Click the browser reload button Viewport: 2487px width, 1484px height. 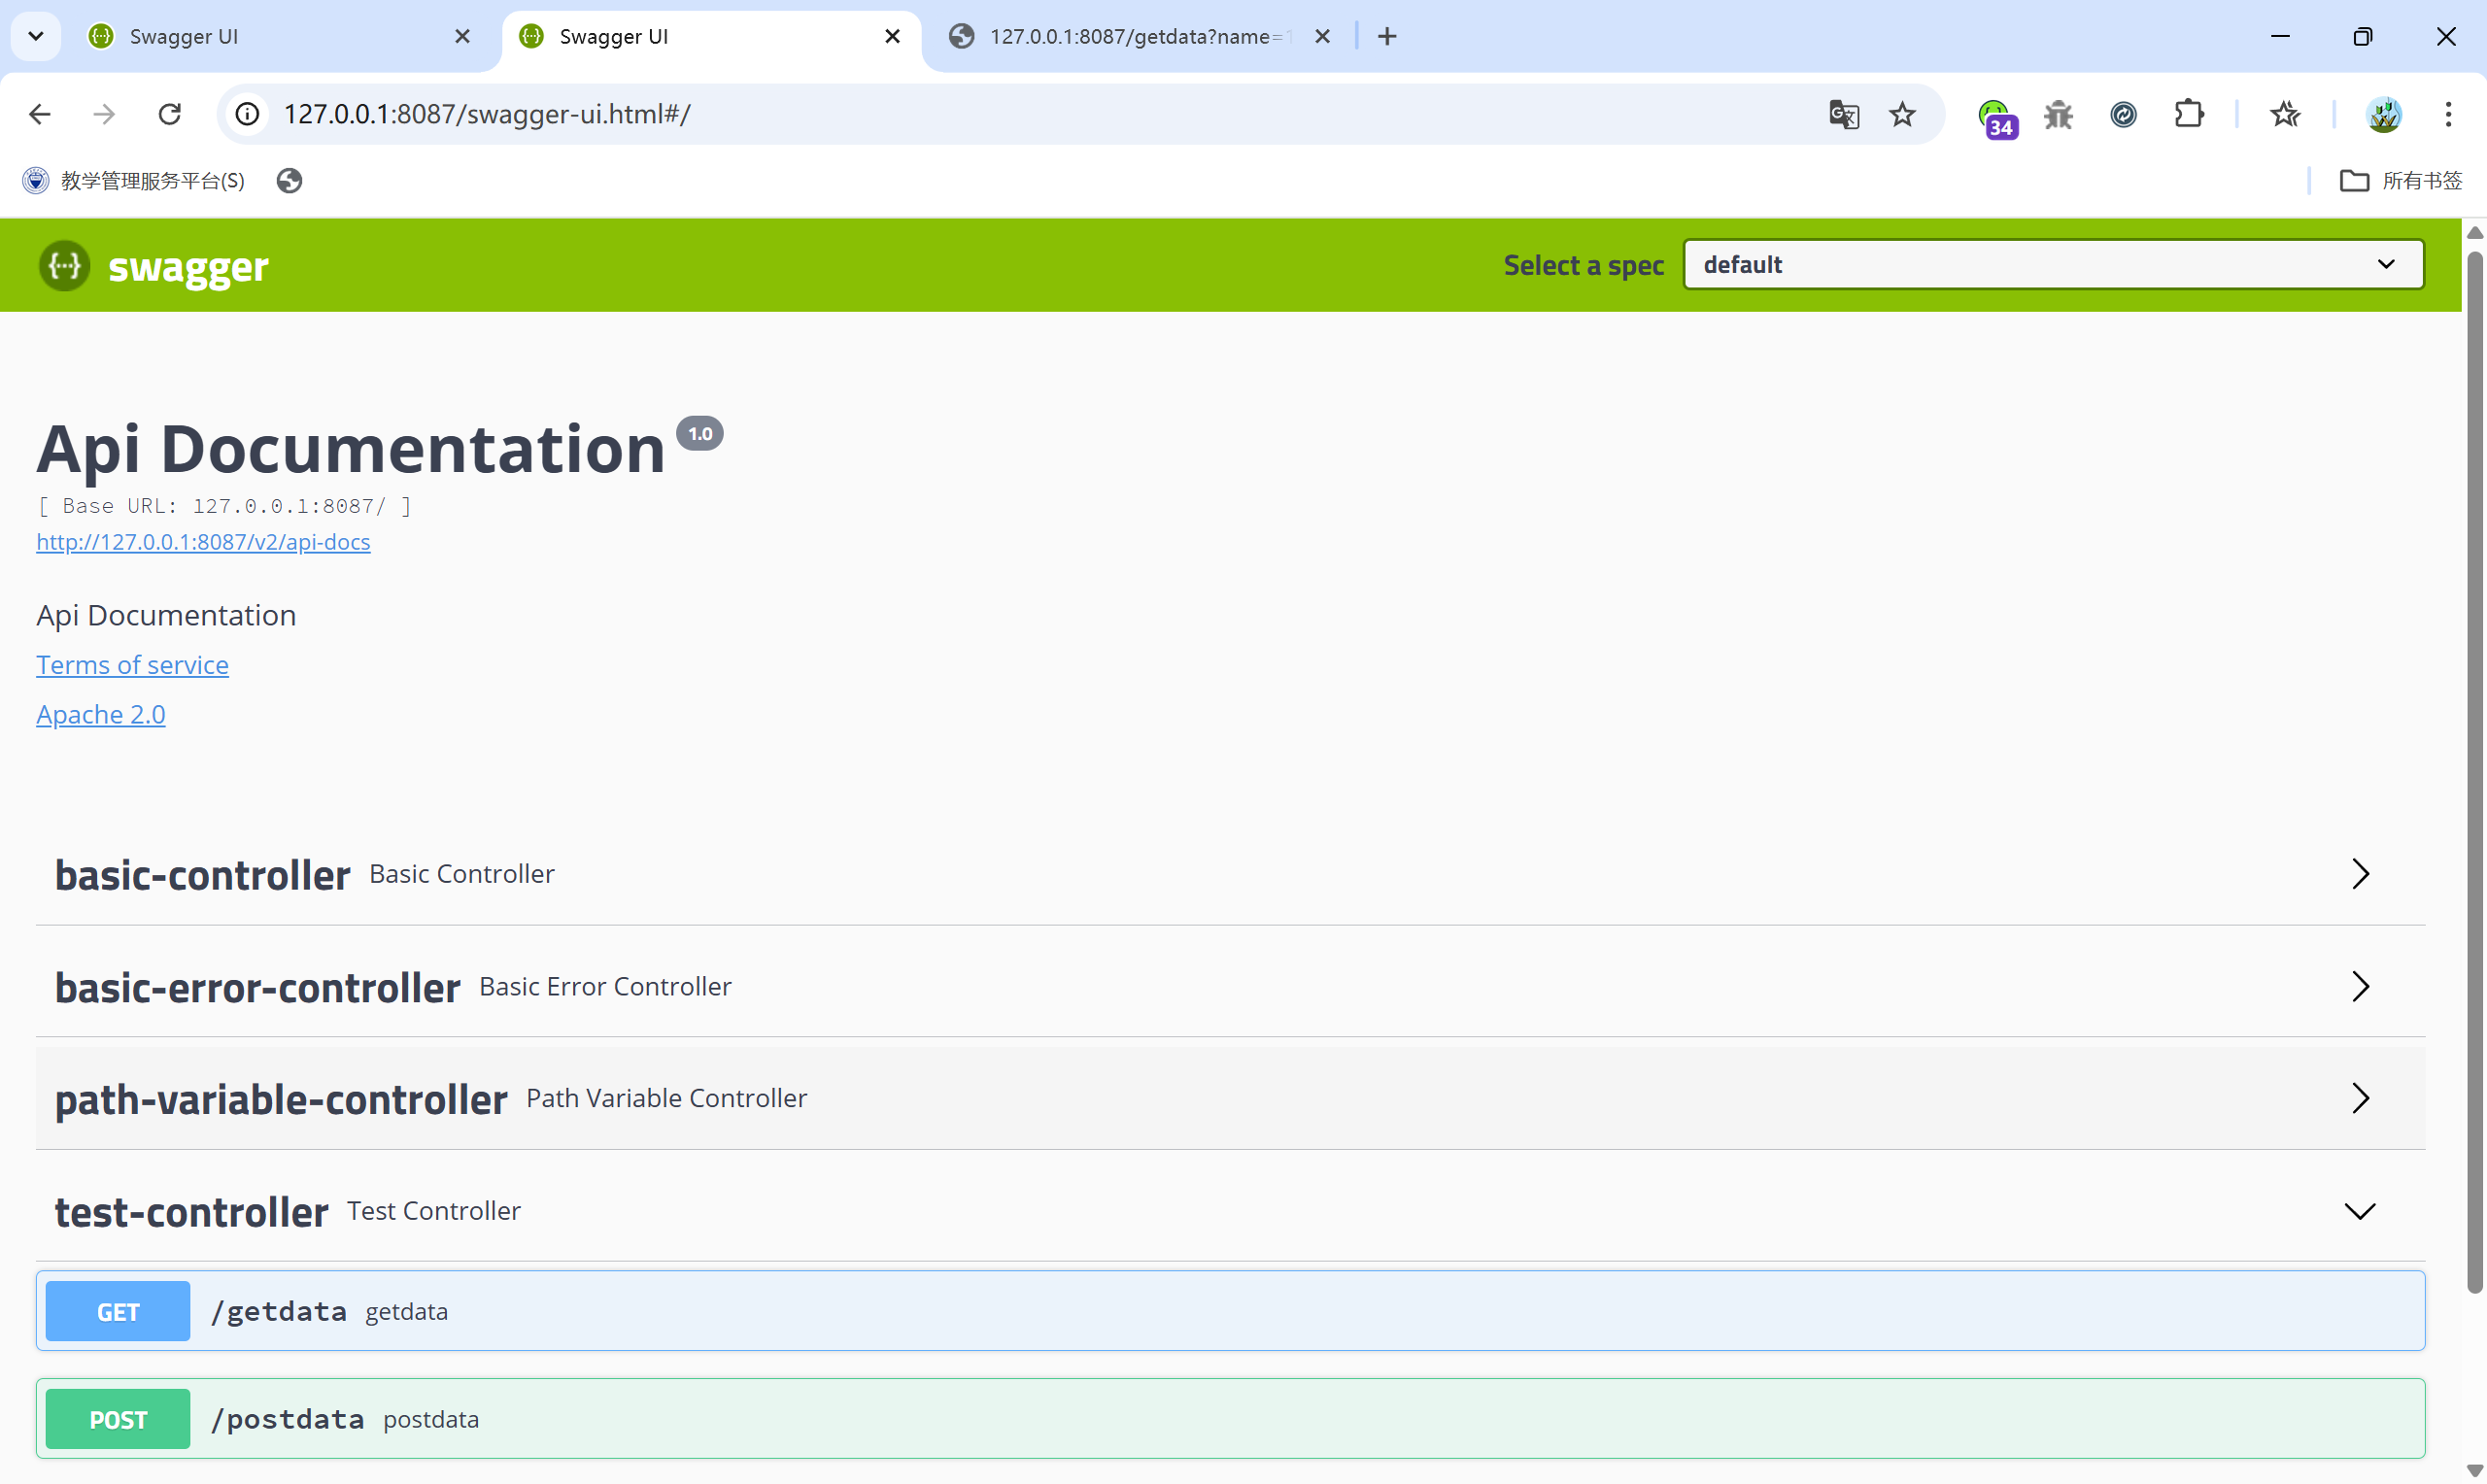point(170,115)
